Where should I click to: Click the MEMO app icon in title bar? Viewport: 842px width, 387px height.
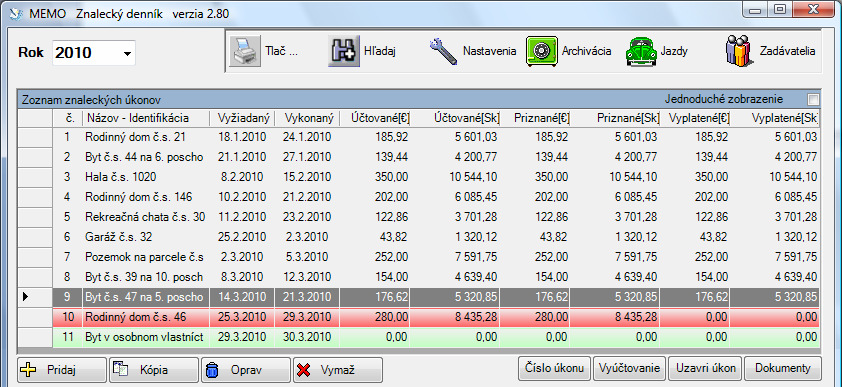coord(15,13)
